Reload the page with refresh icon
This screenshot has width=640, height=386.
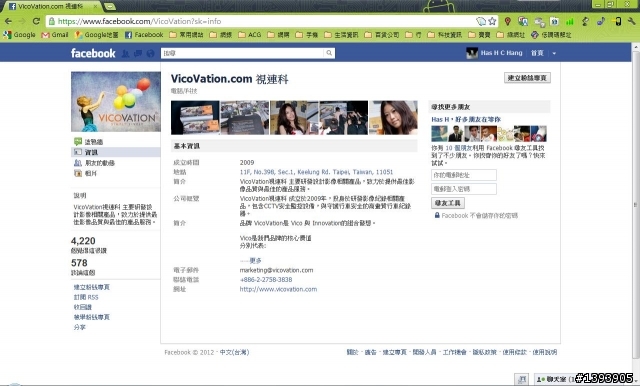36,21
